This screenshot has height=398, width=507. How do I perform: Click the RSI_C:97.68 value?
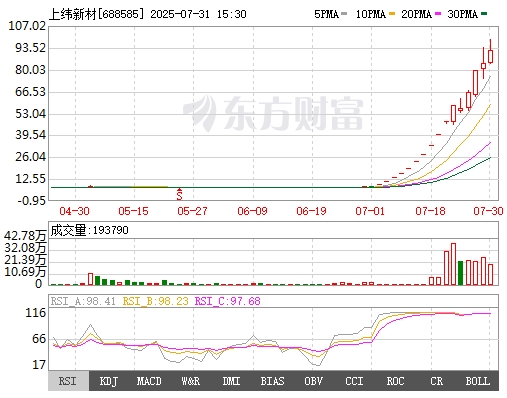[x=228, y=301]
